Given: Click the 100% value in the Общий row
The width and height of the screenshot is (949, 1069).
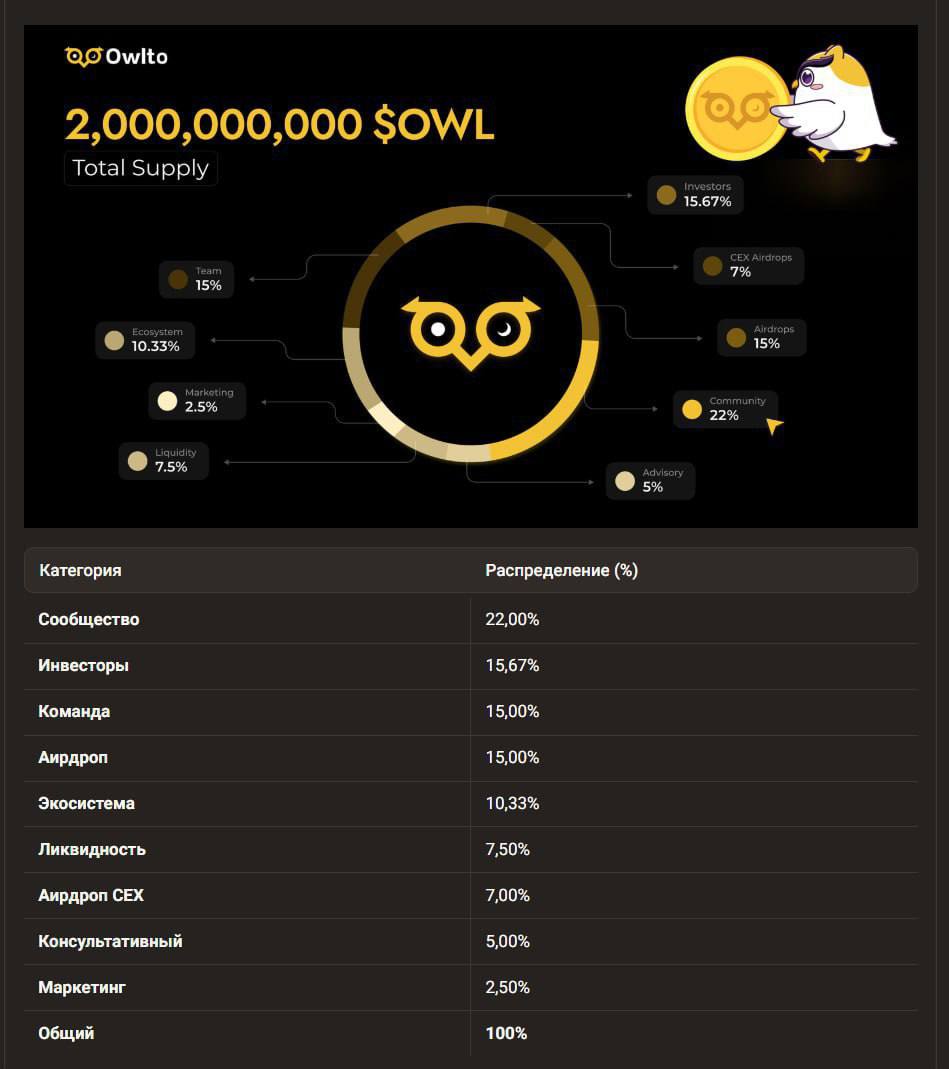Looking at the screenshot, I should tap(506, 1033).
